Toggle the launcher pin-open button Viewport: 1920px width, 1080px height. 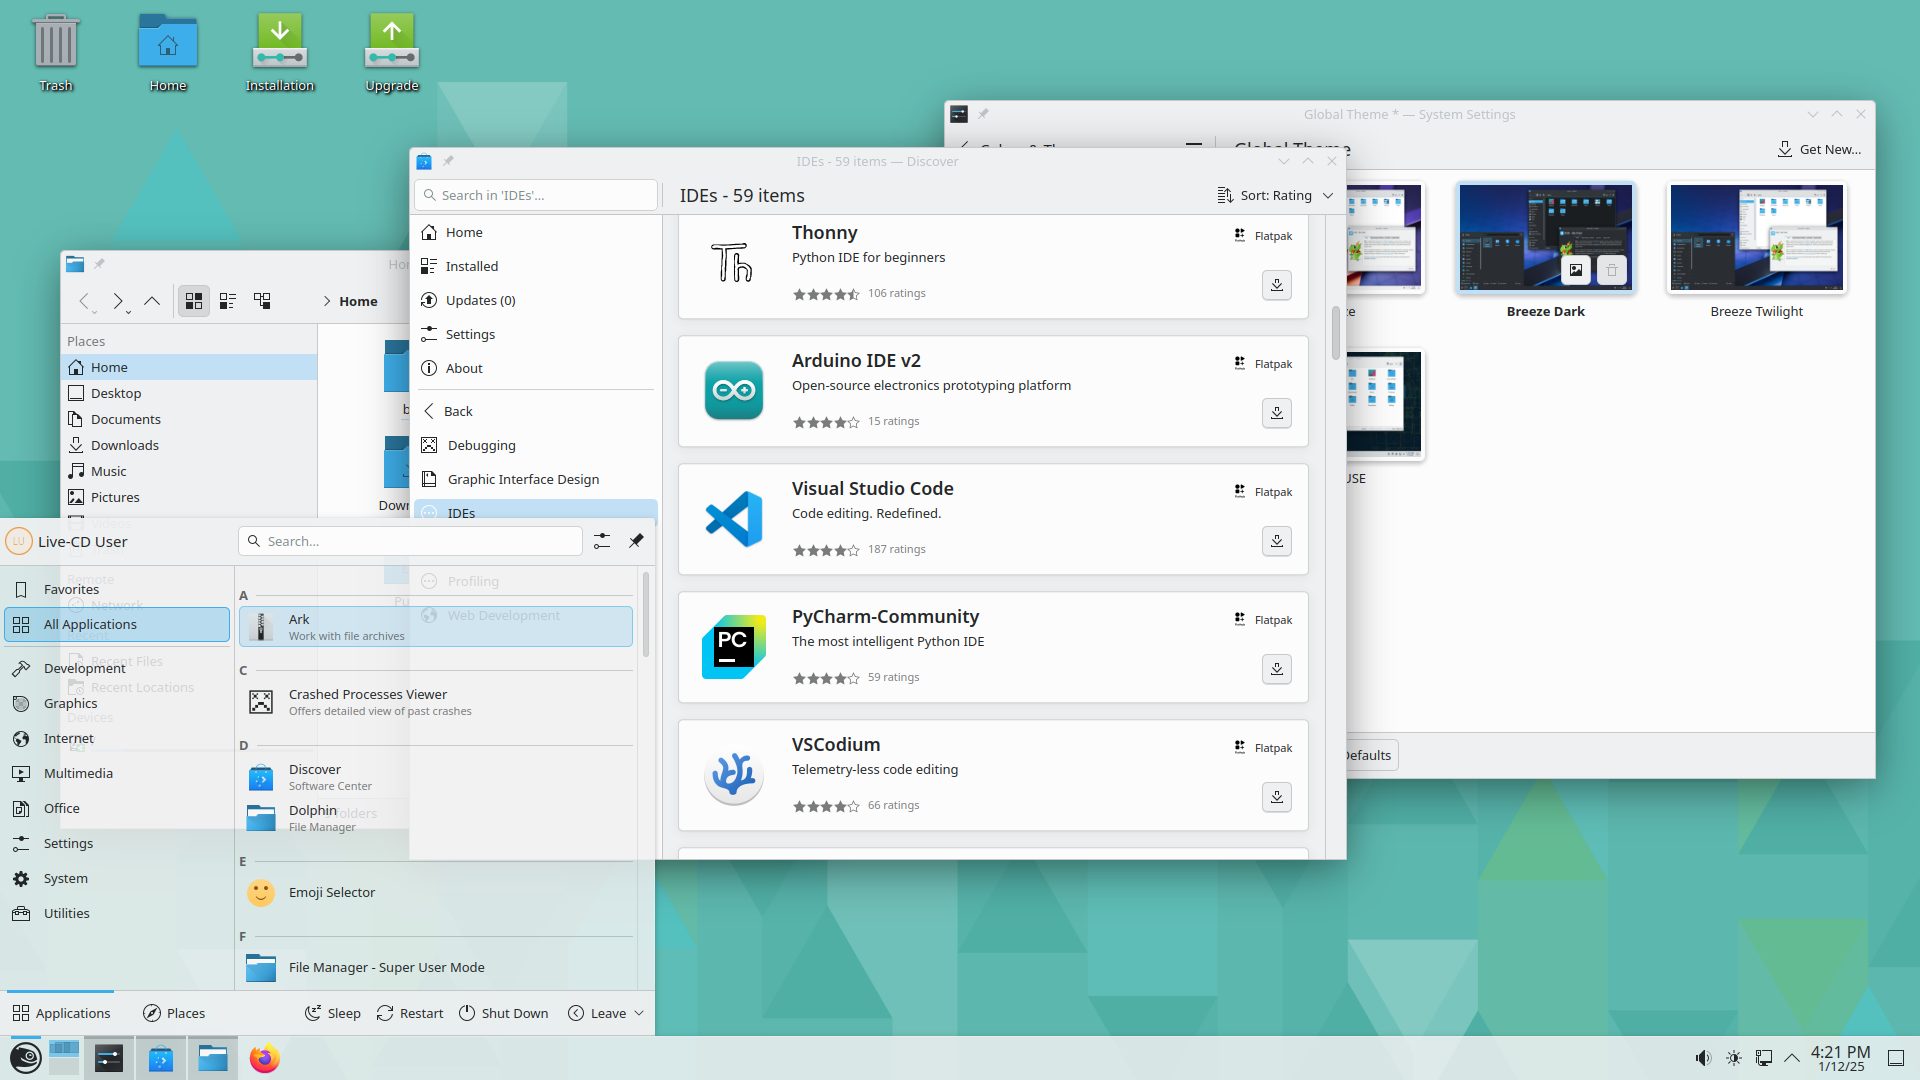click(636, 541)
